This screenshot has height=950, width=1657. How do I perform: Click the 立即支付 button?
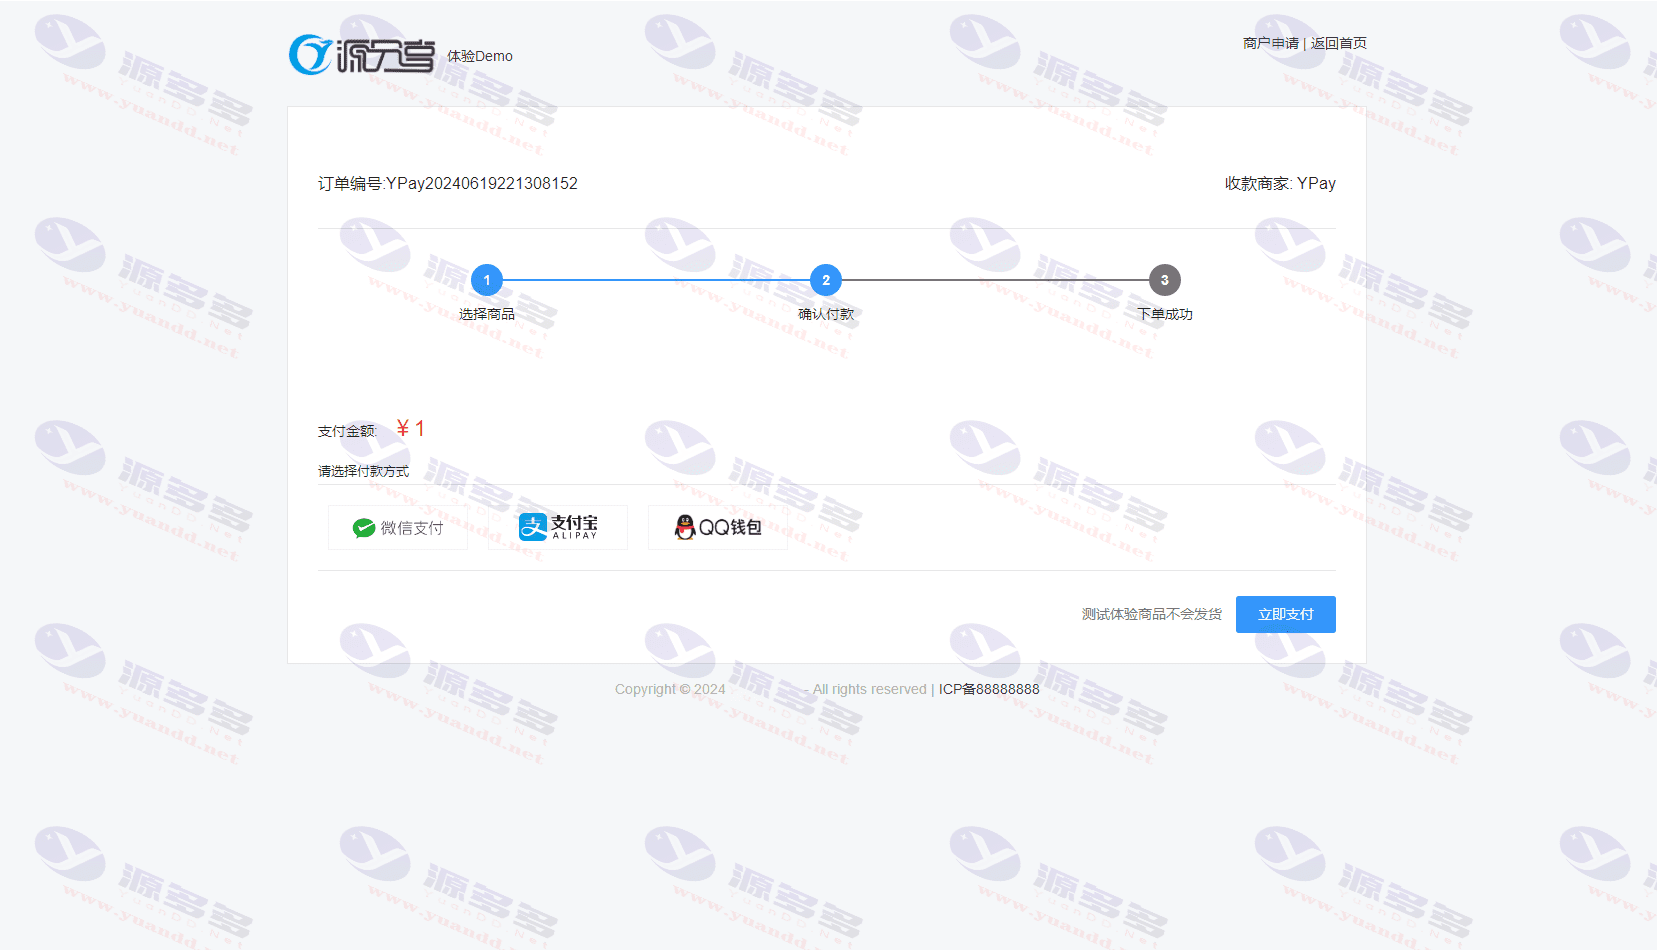tap(1285, 614)
